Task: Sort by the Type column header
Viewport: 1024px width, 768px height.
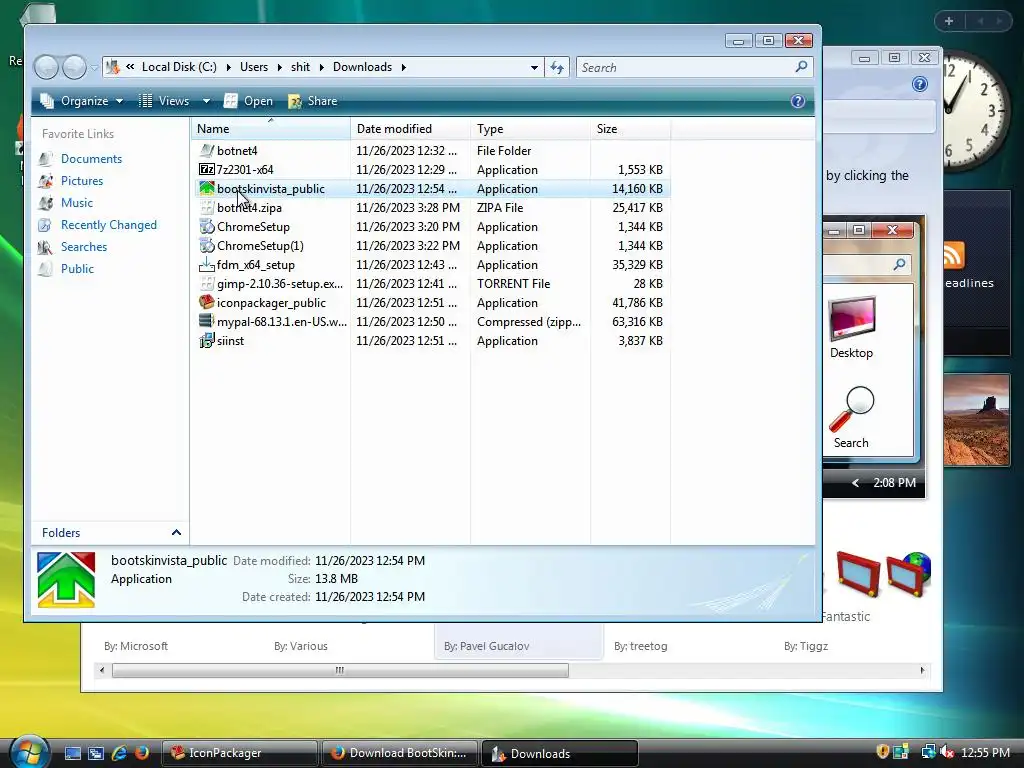Action: 530,129
